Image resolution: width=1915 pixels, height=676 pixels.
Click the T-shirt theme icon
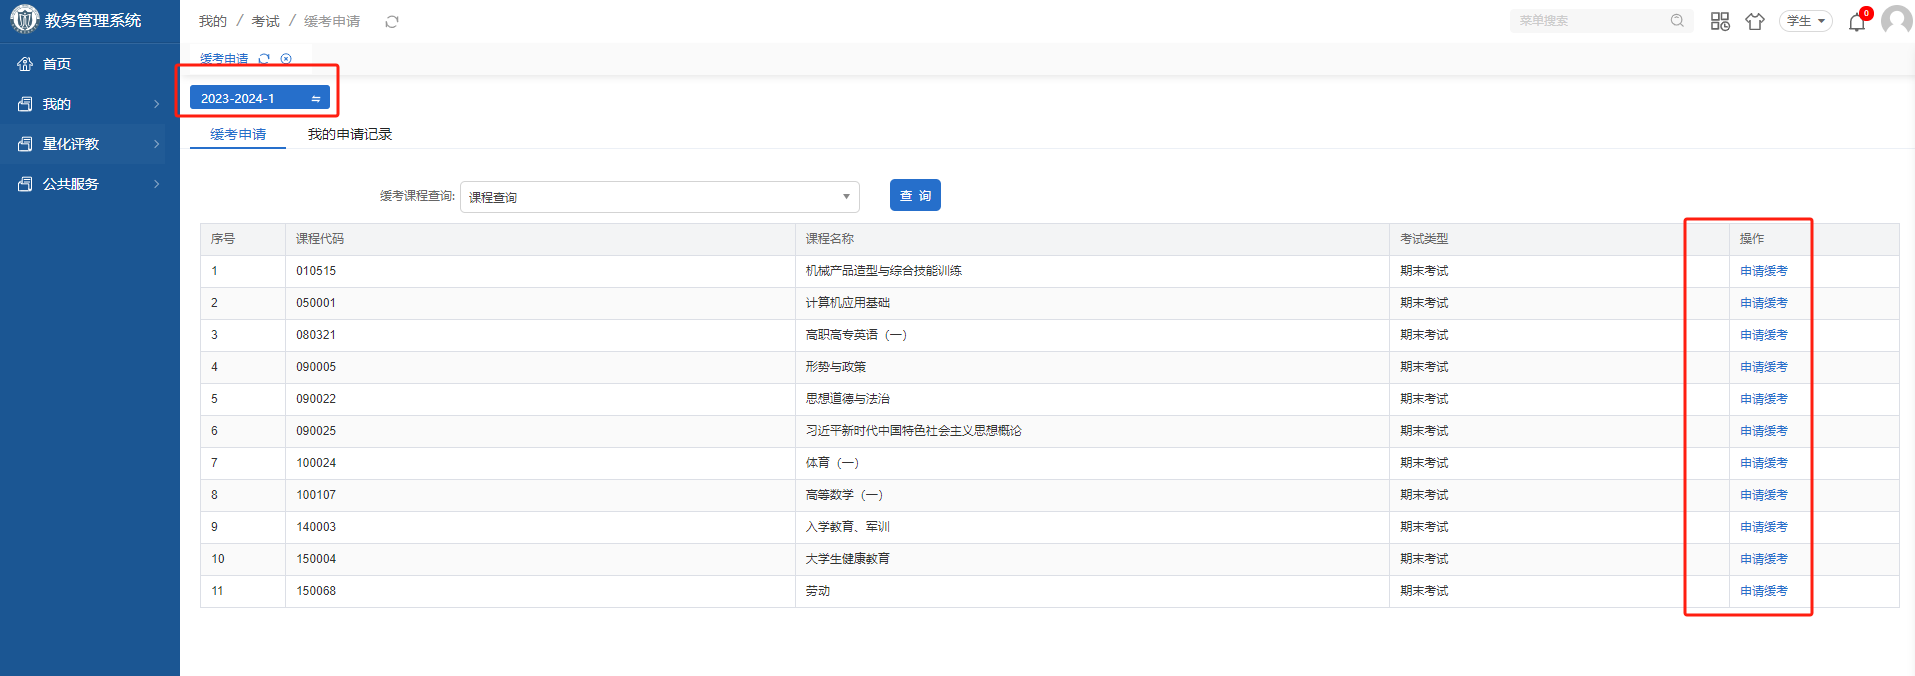click(x=1755, y=21)
